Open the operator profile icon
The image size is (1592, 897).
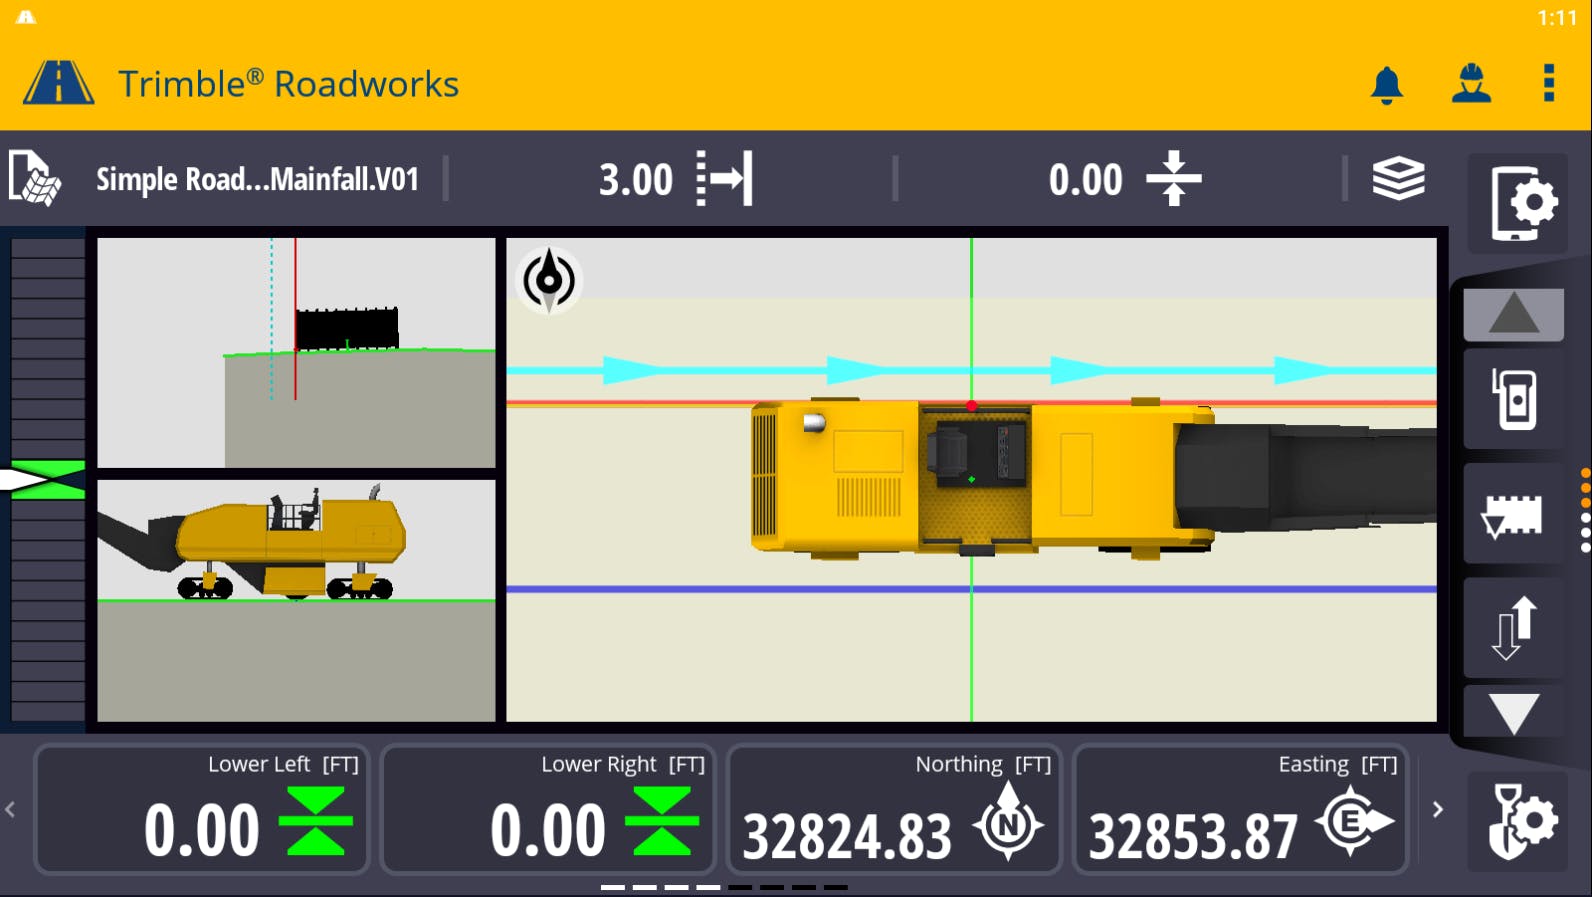click(1471, 84)
